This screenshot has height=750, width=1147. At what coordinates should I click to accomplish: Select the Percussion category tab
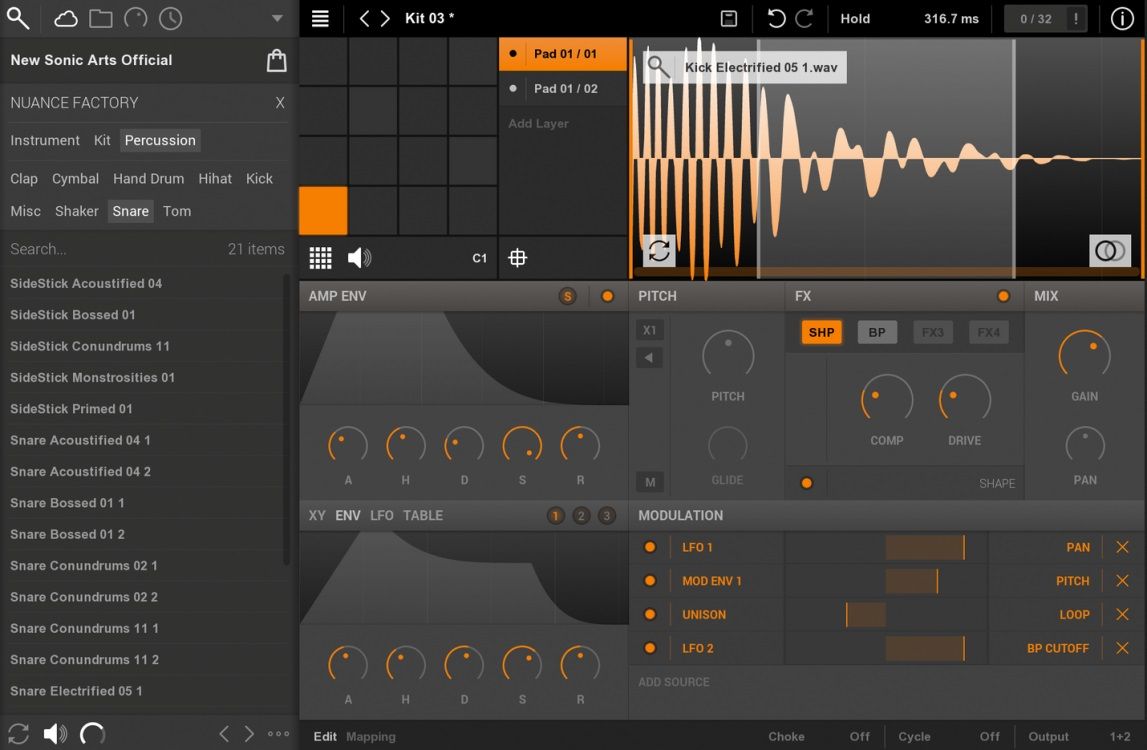(x=160, y=140)
